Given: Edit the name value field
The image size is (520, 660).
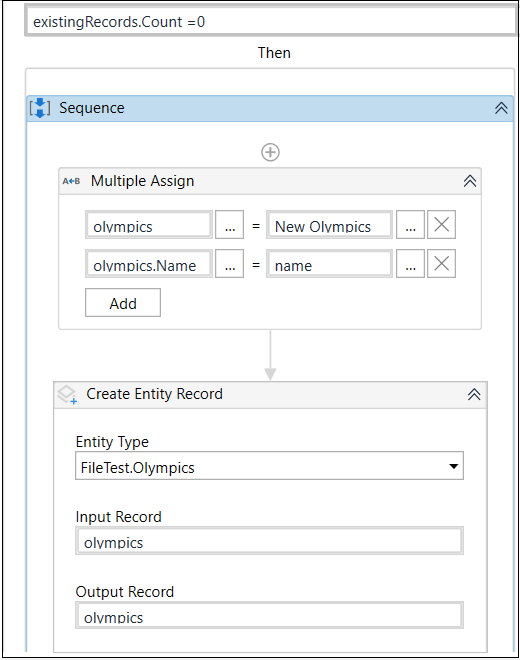Looking at the screenshot, I should (329, 264).
